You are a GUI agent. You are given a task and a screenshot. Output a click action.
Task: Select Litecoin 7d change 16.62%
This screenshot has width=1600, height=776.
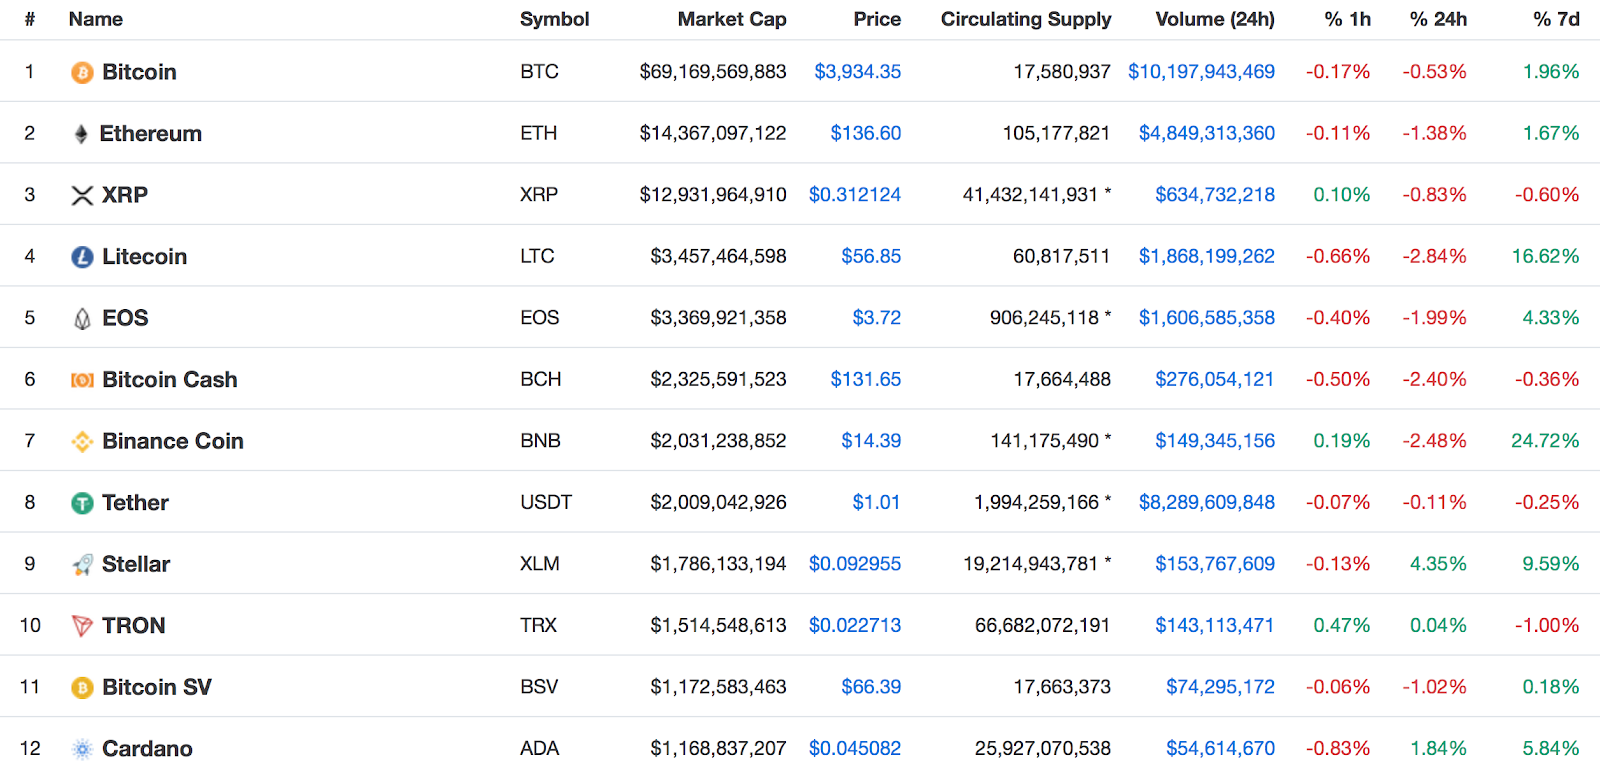pos(1546,256)
